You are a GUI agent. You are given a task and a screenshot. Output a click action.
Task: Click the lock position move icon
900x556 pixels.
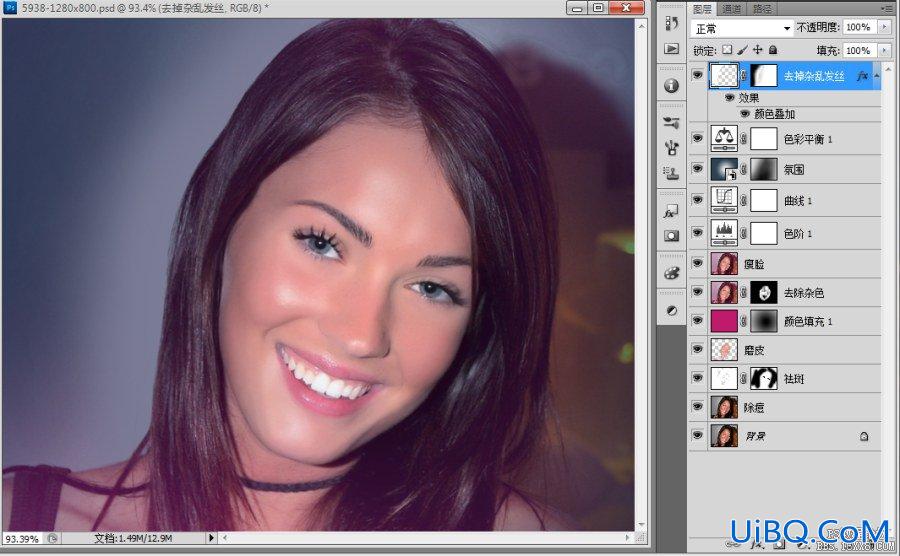(x=758, y=50)
